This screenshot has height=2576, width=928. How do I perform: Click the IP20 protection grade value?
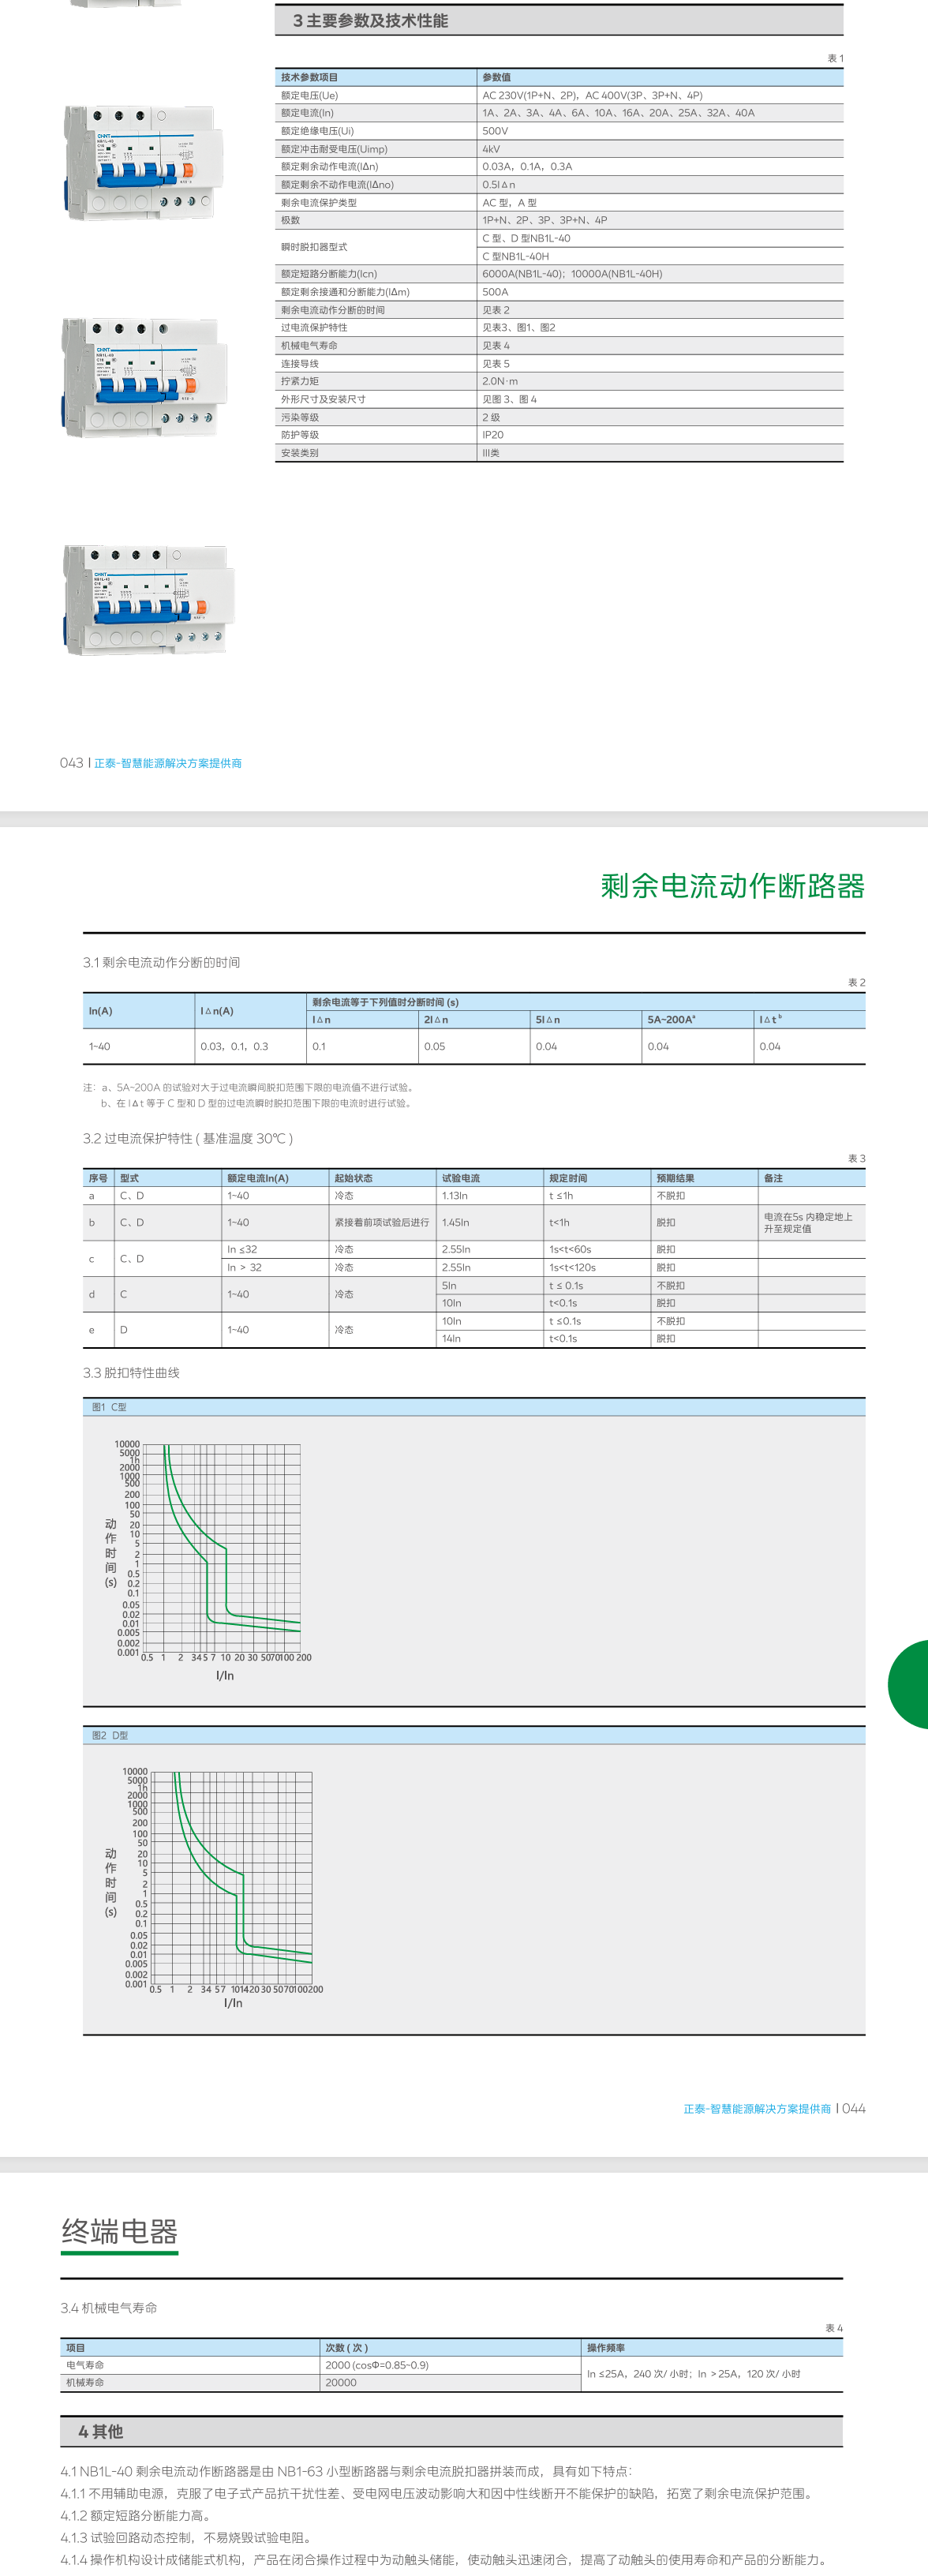coord(493,435)
